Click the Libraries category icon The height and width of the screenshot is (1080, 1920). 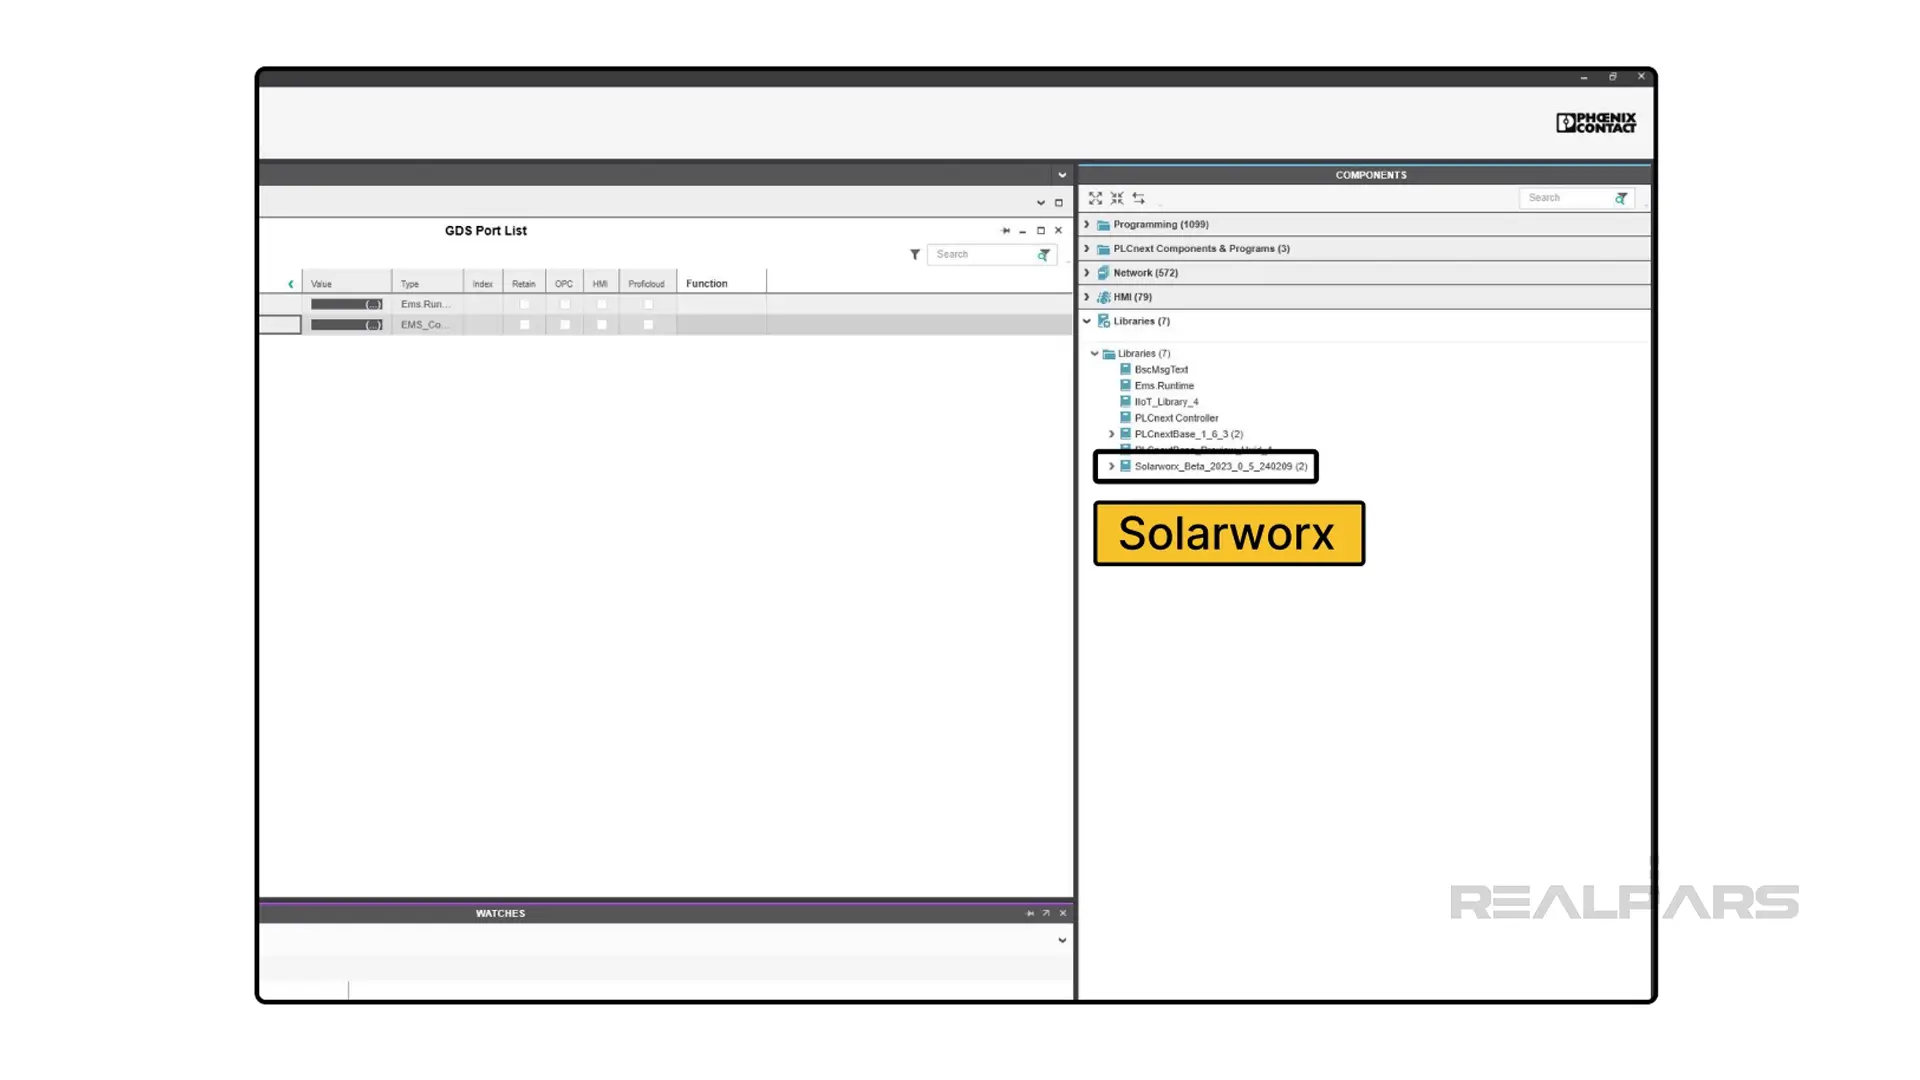coord(1103,321)
